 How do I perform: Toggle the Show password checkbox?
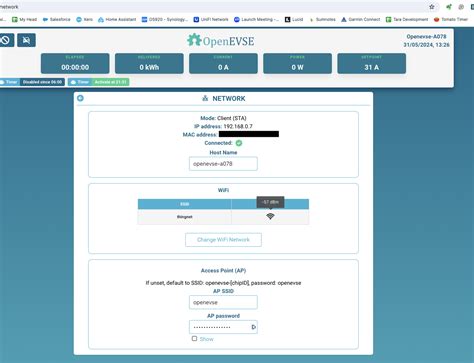coord(194,339)
